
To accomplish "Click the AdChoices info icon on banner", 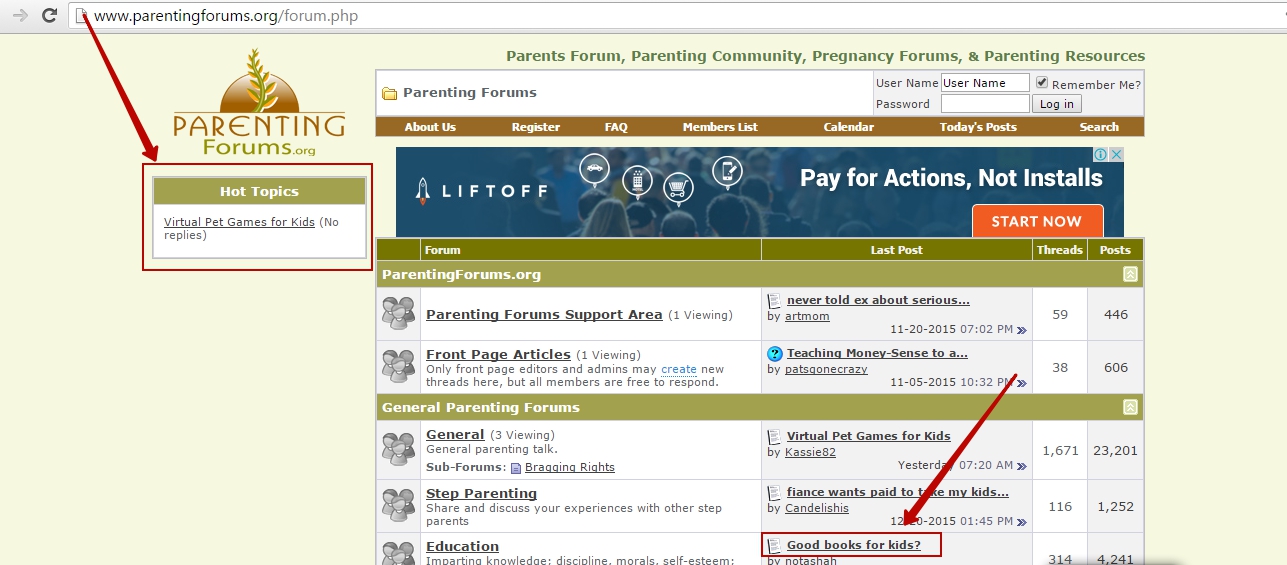I will (1100, 155).
